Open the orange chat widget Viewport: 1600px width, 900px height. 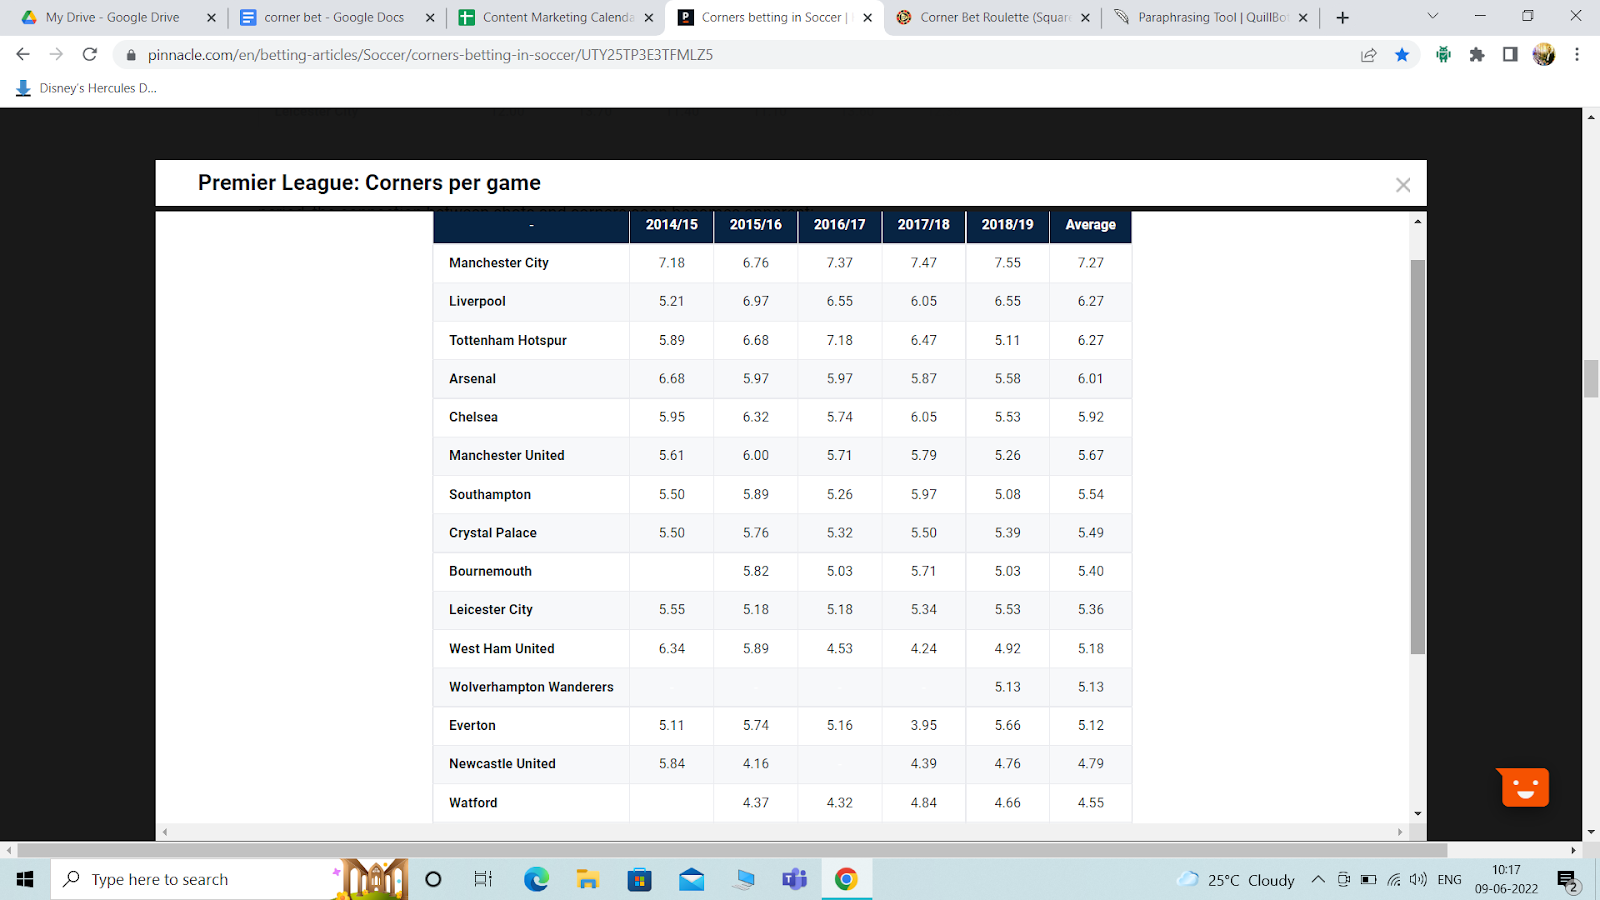pos(1523,787)
